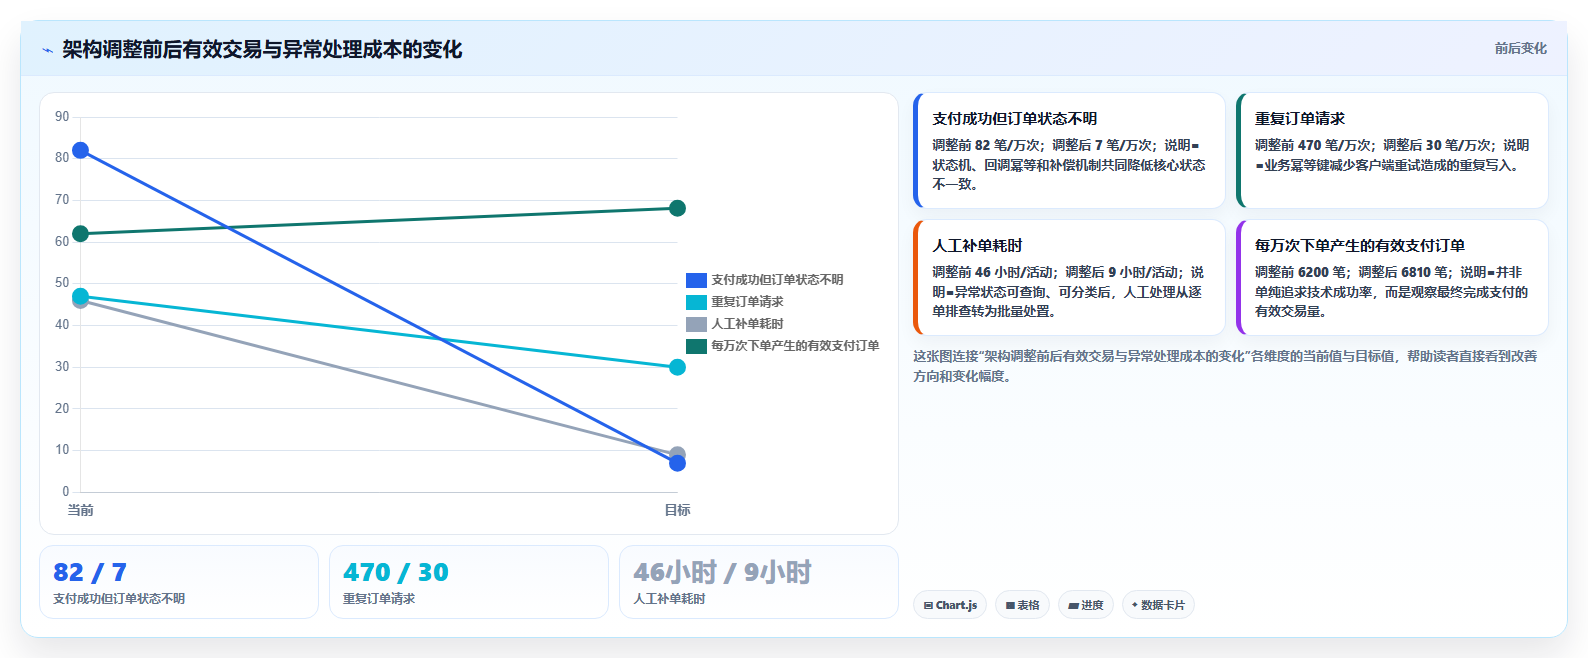1588x658 pixels.
Task: Select the gray data point at 9 (目标)
Action: point(677,454)
